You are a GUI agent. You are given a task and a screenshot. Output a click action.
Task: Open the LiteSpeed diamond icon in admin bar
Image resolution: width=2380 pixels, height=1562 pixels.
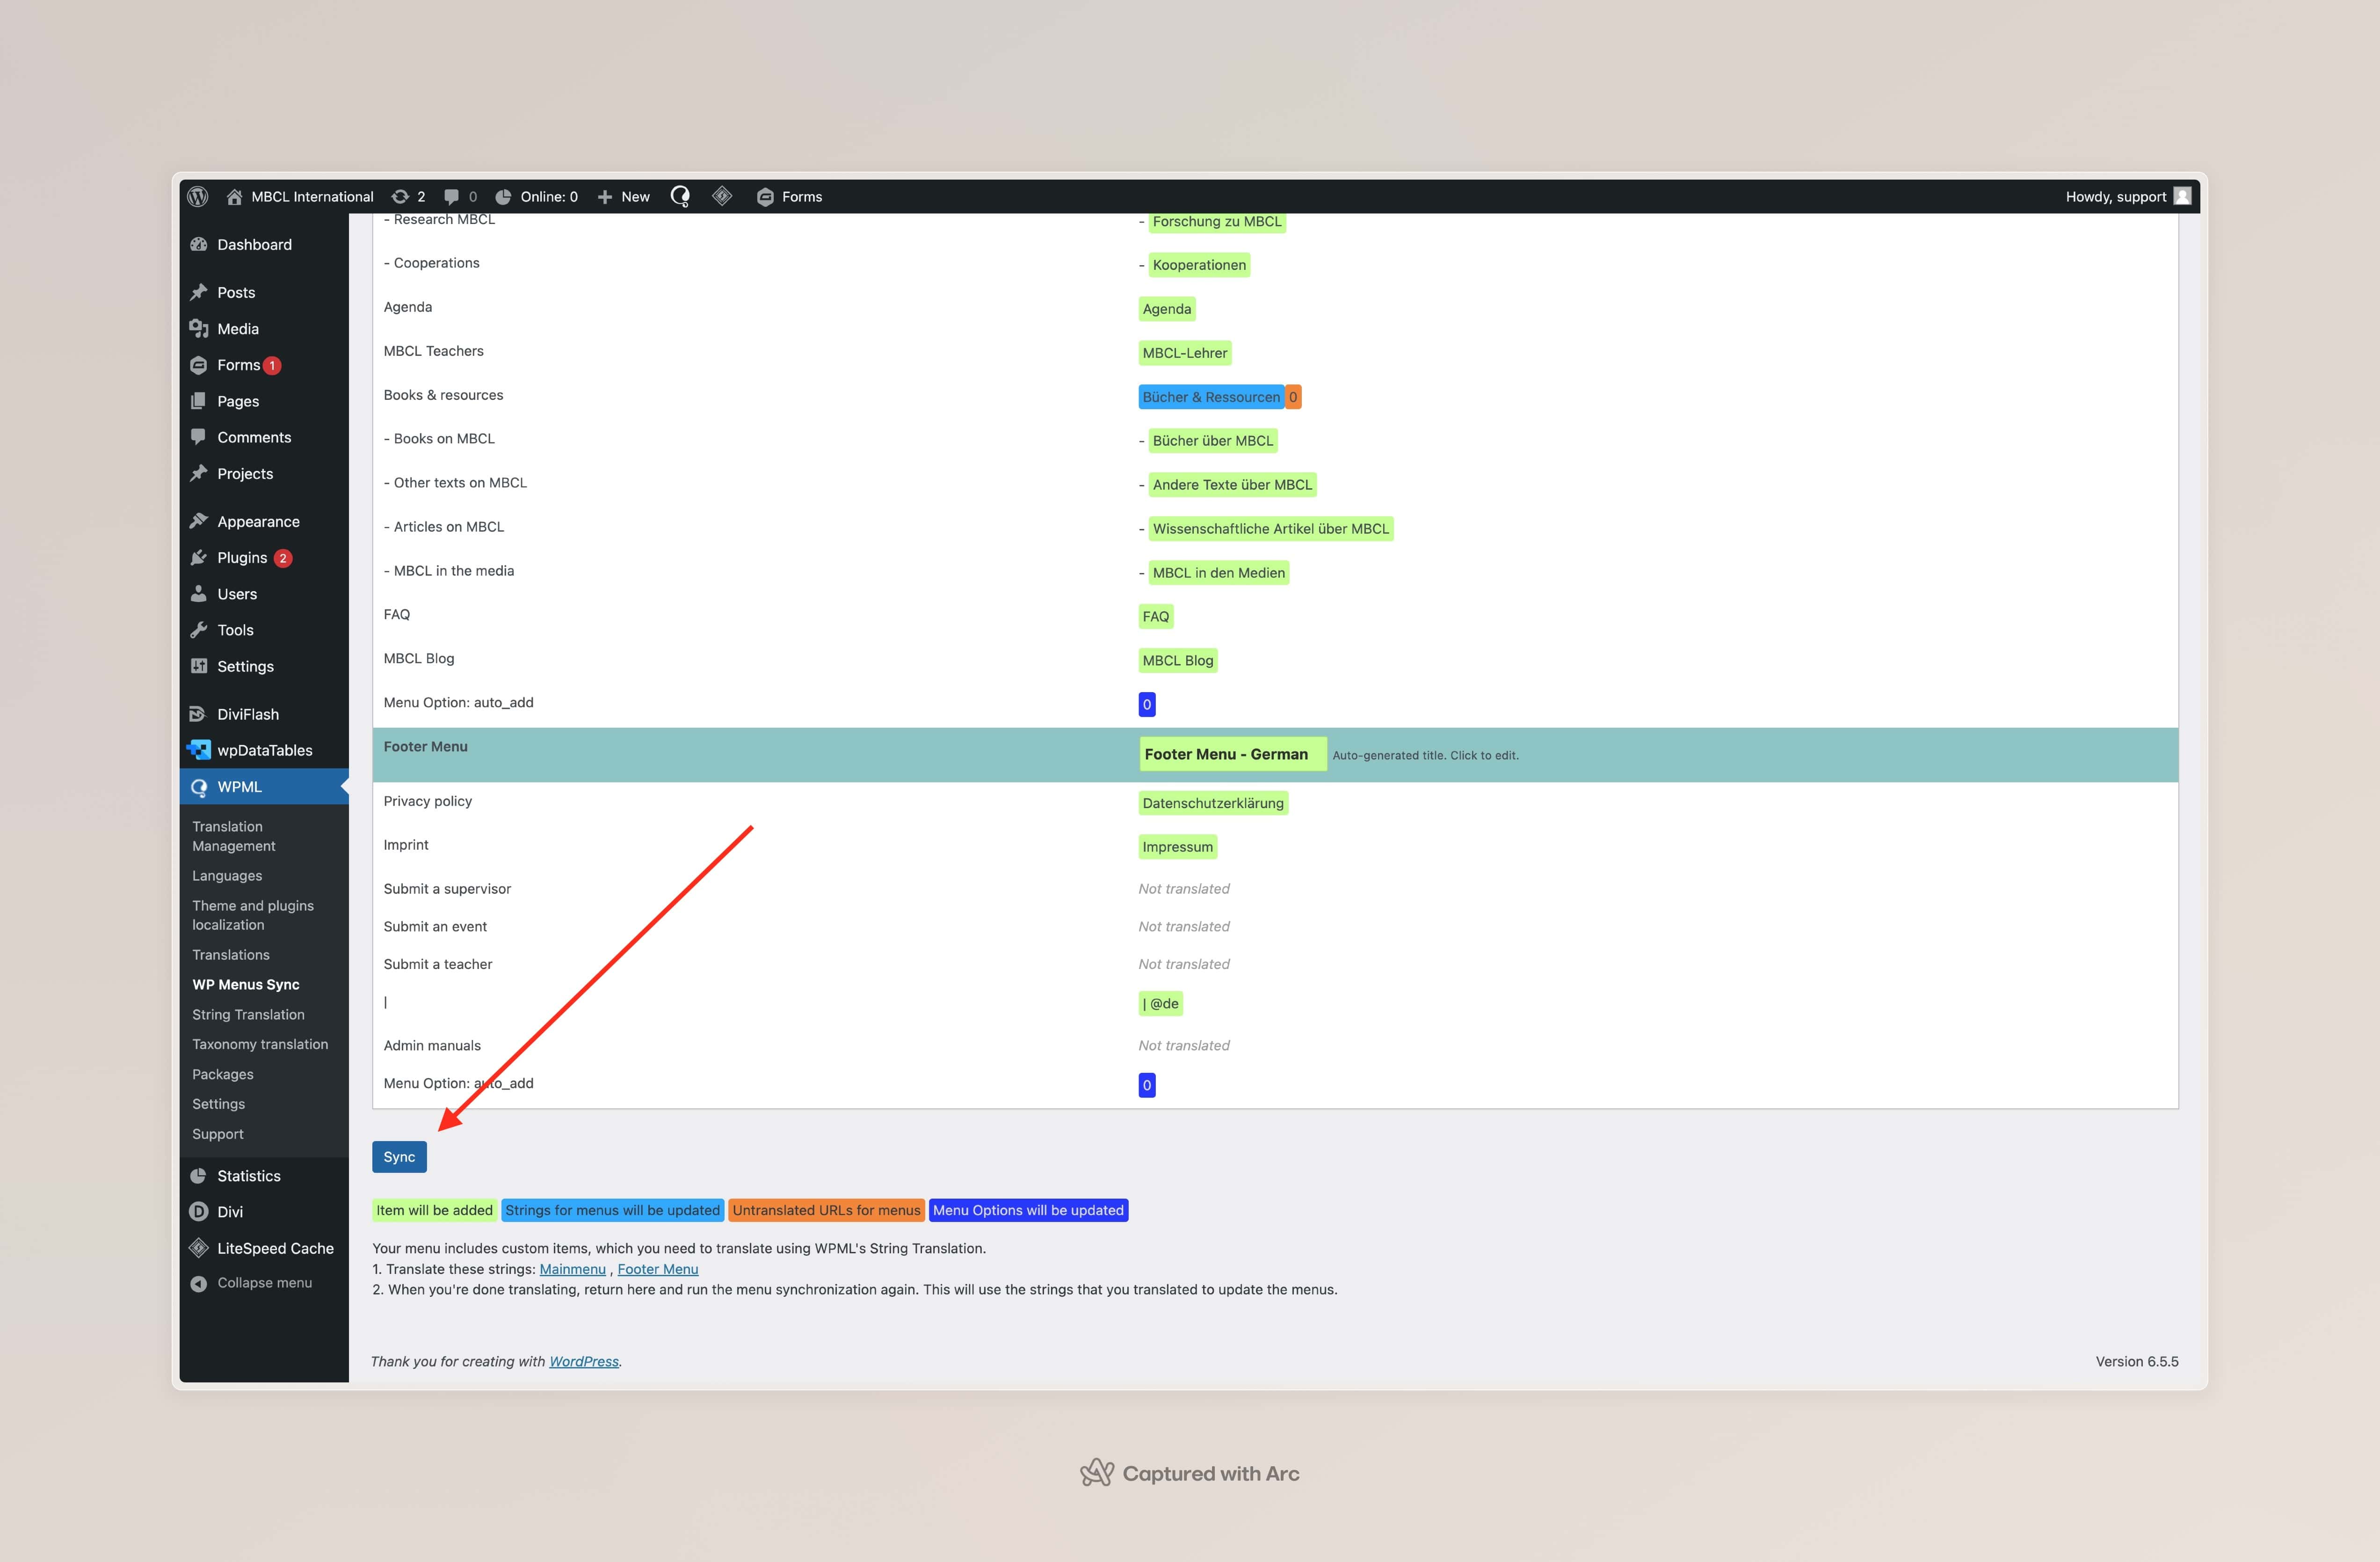[x=722, y=196]
